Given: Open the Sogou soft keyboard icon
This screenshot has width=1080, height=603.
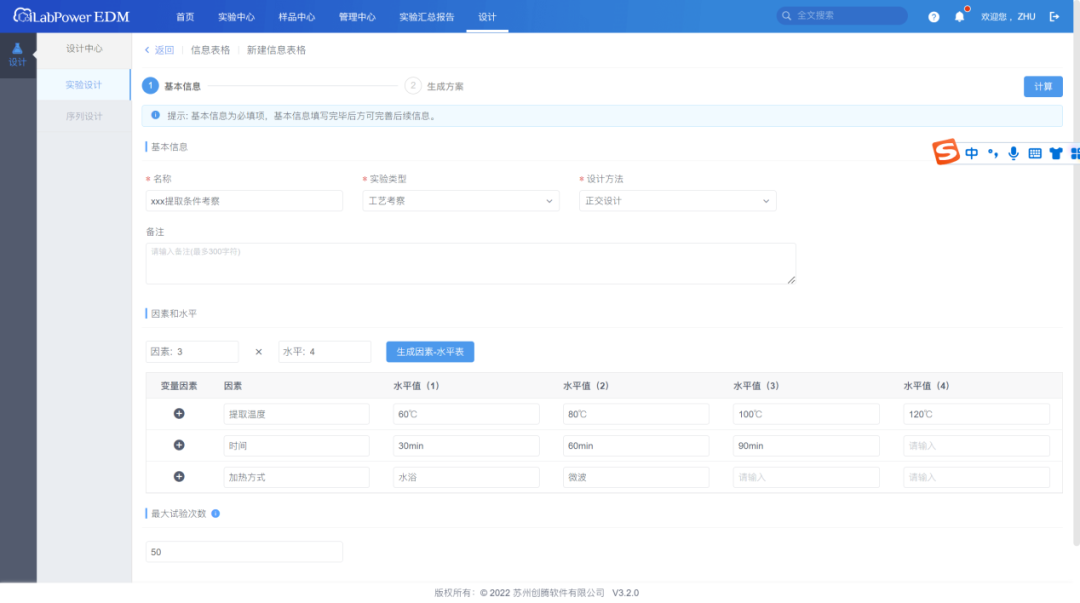Looking at the screenshot, I should [x=1035, y=153].
